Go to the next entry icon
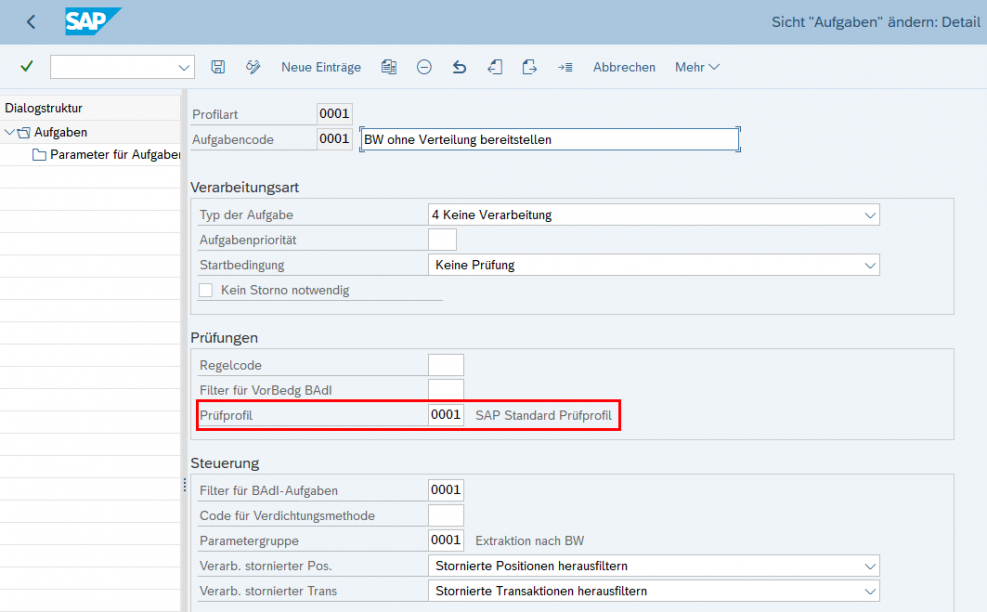The height and width of the screenshot is (612, 987). [529, 67]
